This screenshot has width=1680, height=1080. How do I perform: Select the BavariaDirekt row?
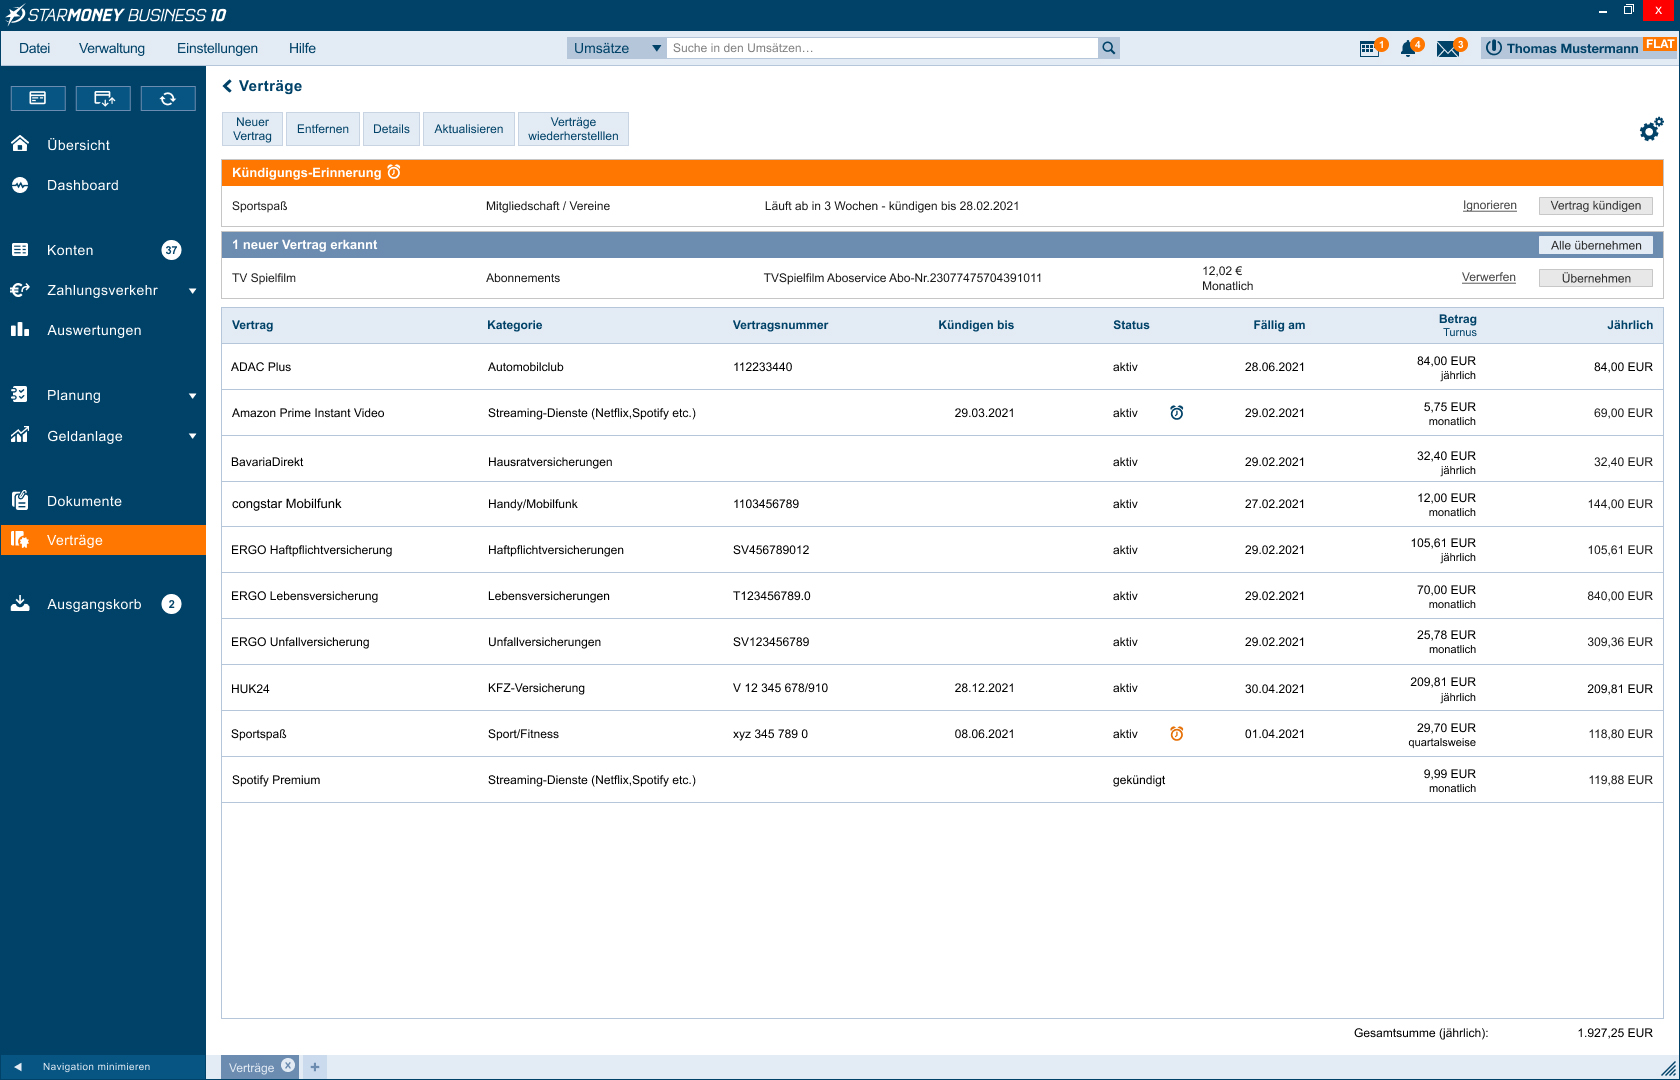click(942, 459)
